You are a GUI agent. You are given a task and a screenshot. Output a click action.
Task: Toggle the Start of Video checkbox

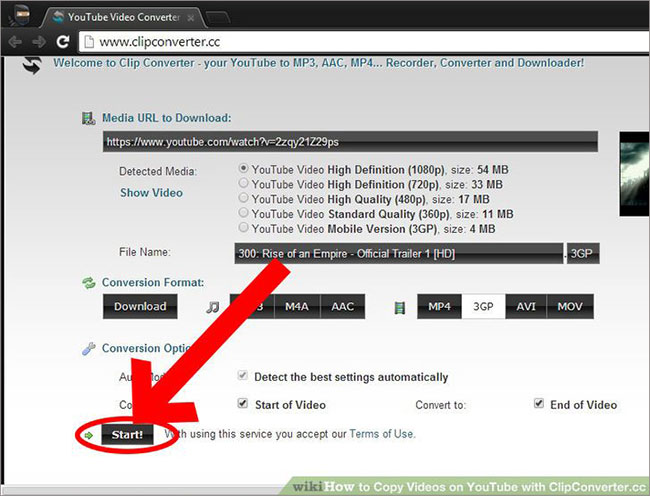[243, 403]
